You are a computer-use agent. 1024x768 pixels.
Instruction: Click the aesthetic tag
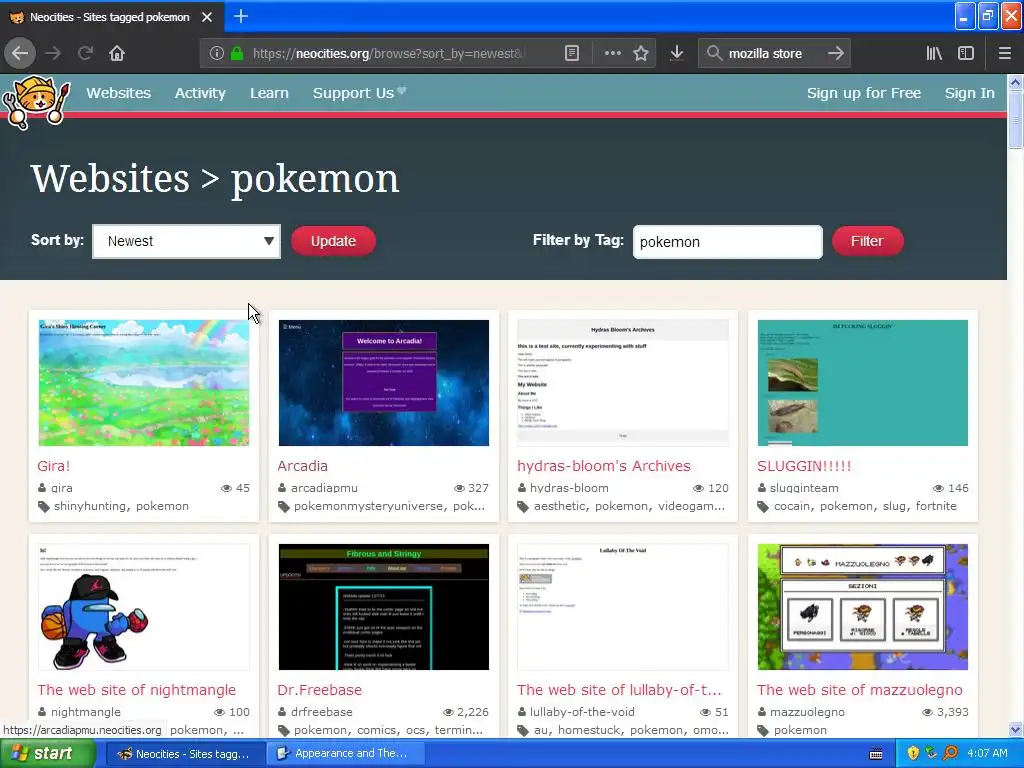pyautogui.click(x=559, y=506)
